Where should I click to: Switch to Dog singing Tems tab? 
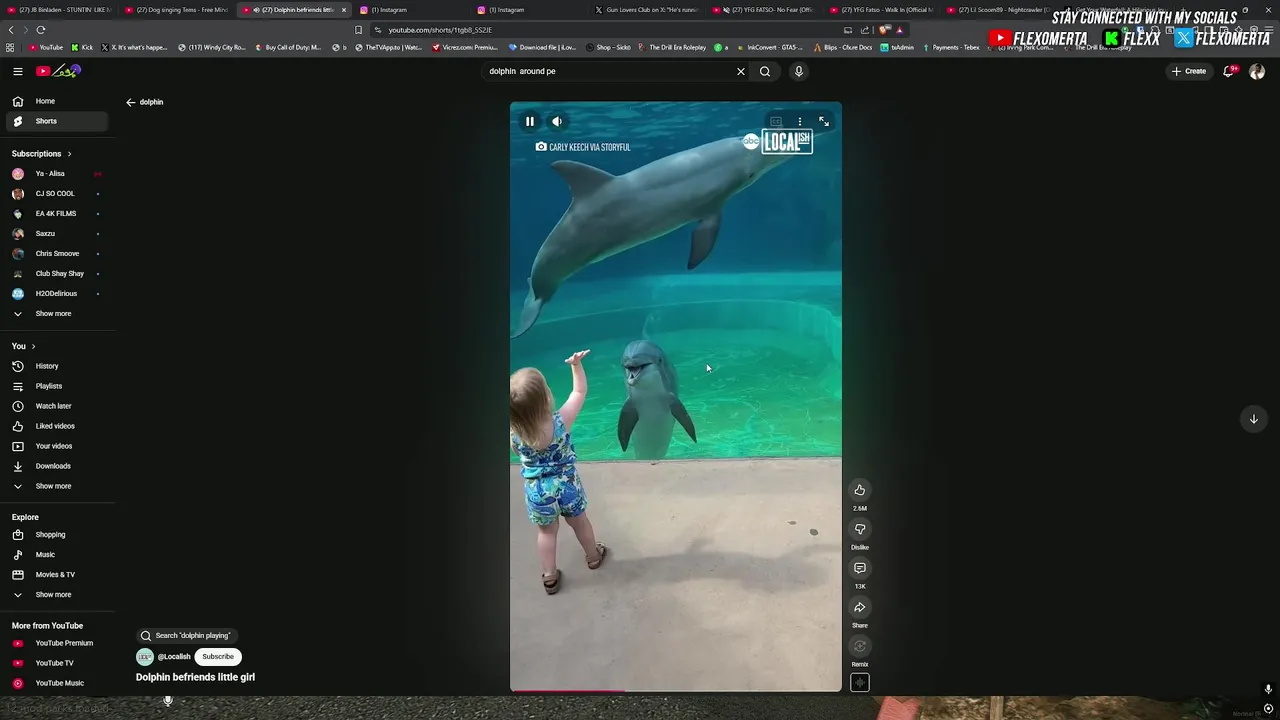[x=178, y=10]
